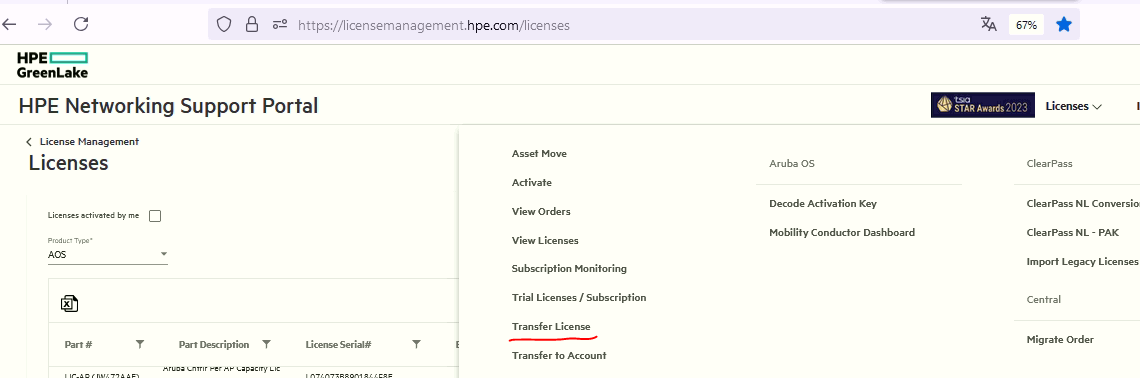Viewport: 1140px width, 378px height.
Task: Click the HPE GreenLake logo
Action: tap(52, 65)
